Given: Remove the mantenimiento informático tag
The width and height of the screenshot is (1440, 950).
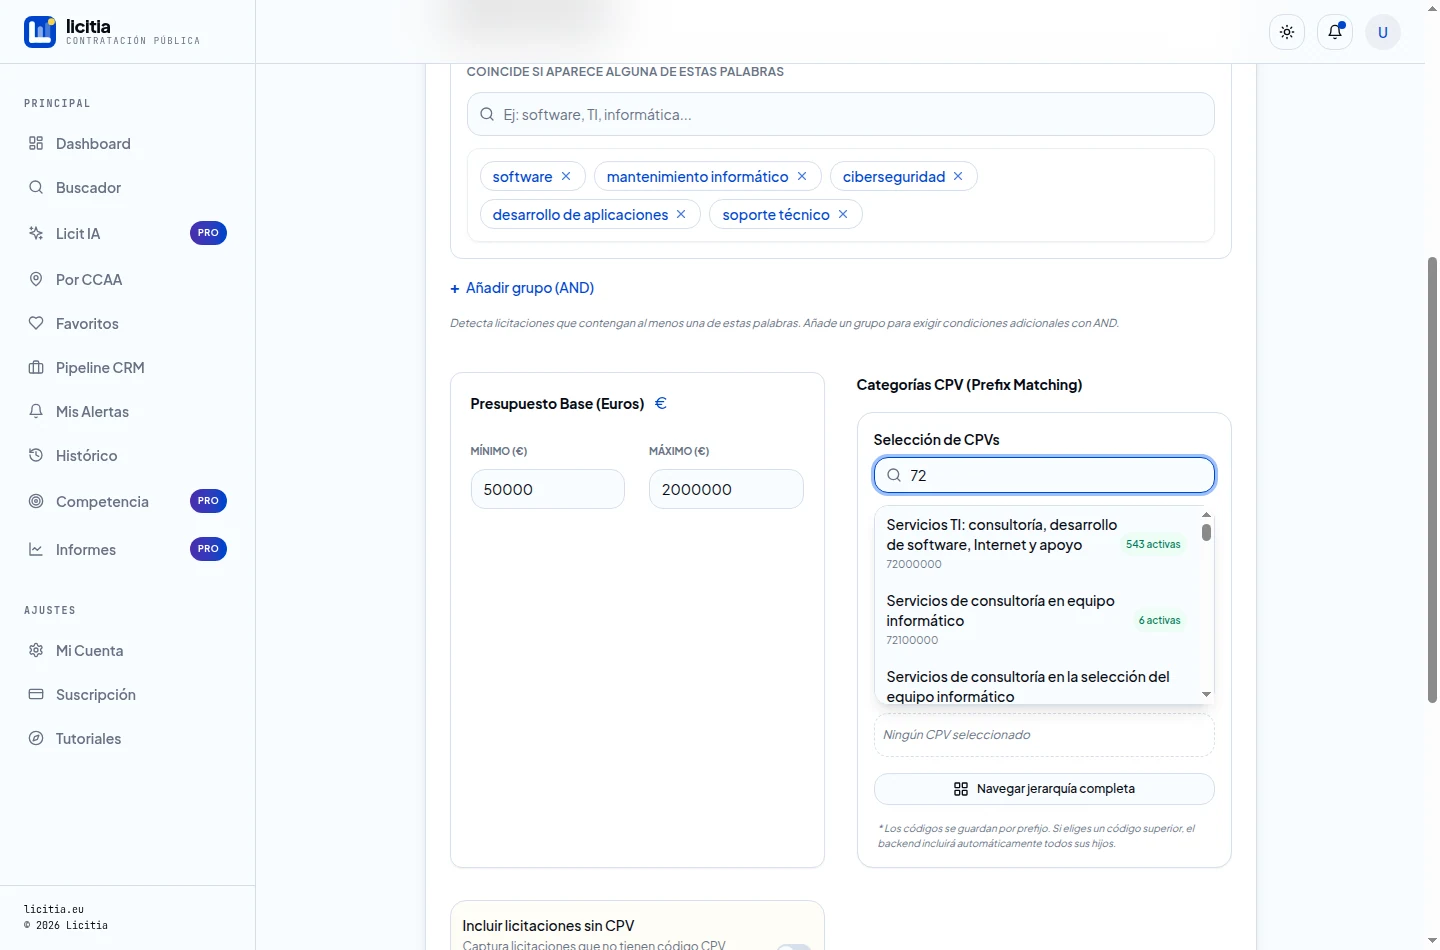Looking at the screenshot, I should 802,176.
